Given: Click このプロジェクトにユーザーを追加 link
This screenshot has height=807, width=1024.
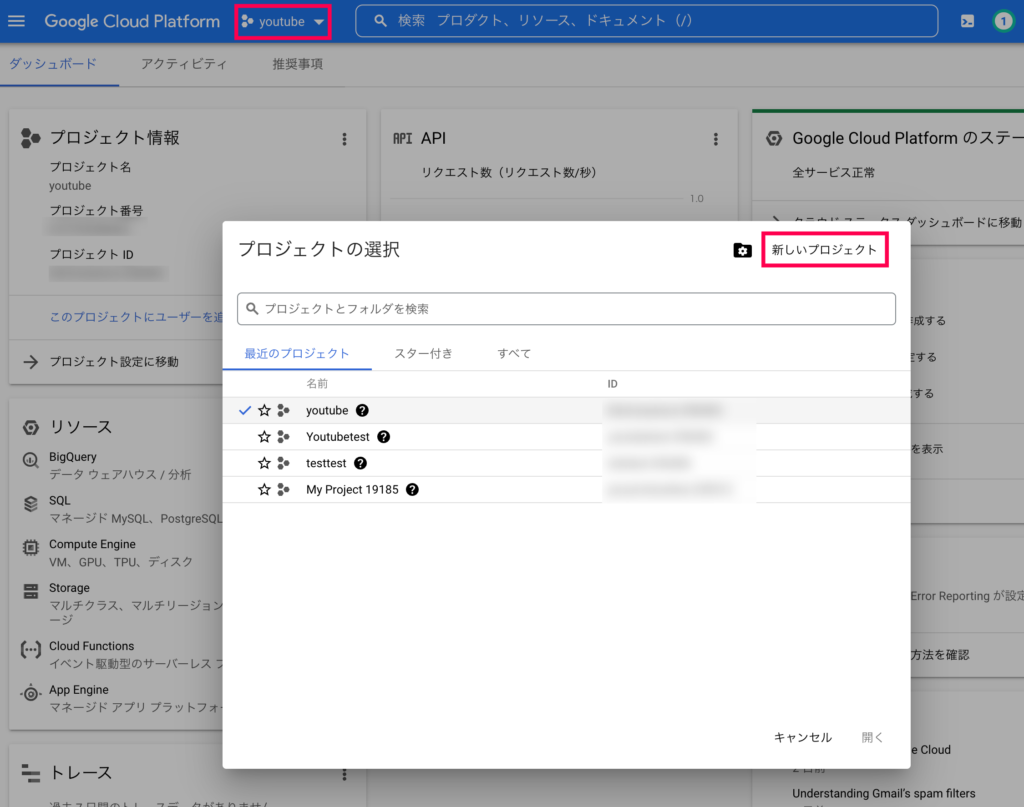Looking at the screenshot, I should click(x=136, y=317).
